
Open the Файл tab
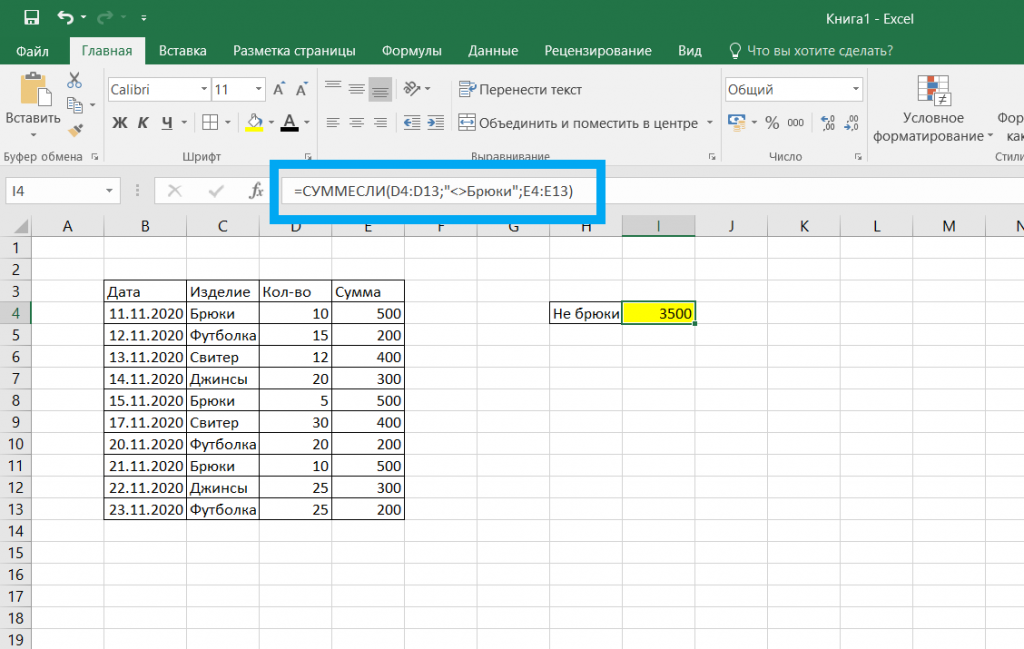pyautogui.click(x=32, y=51)
